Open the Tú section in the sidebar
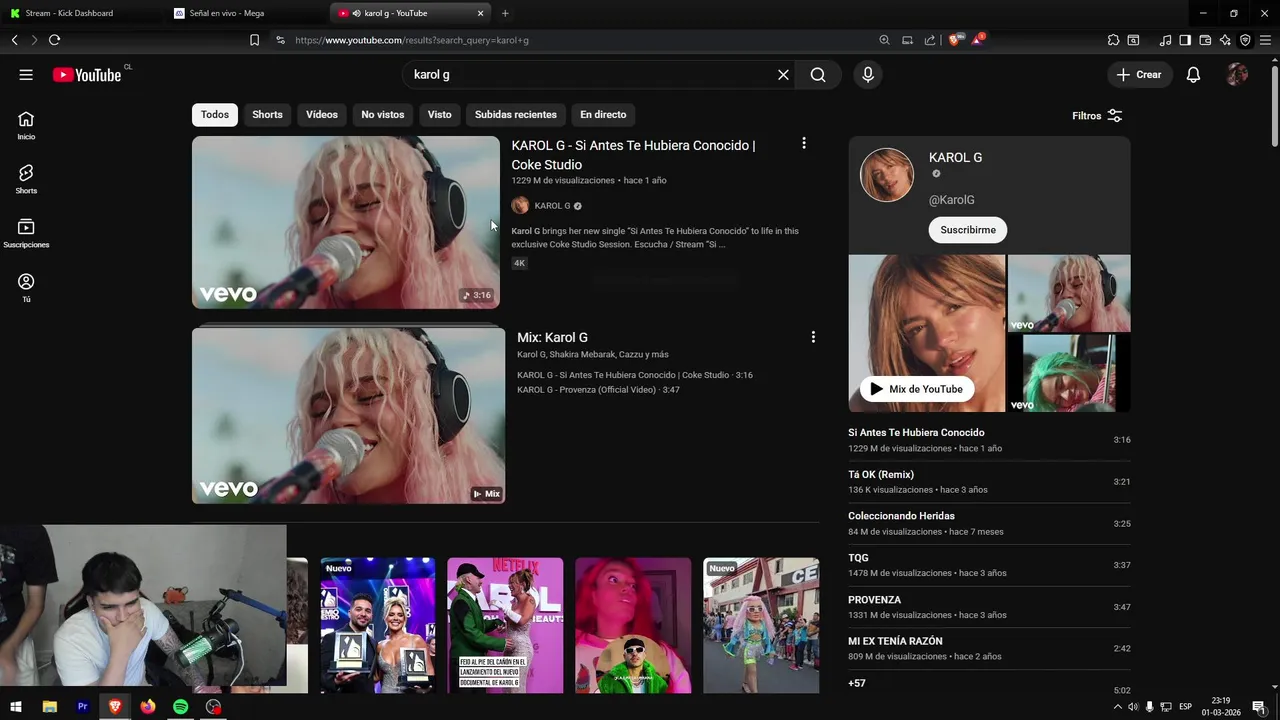1280x720 pixels. point(26,287)
